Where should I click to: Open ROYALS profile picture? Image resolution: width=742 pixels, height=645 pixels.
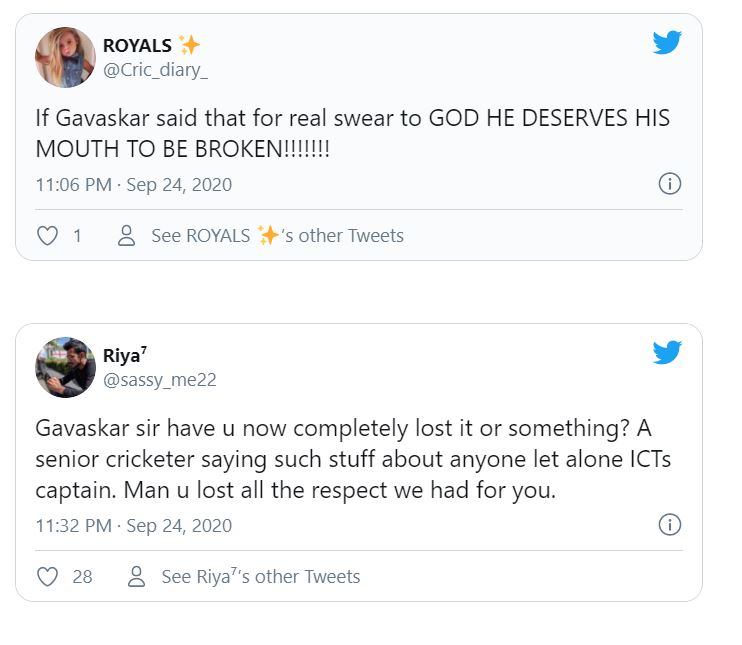pos(65,57)
